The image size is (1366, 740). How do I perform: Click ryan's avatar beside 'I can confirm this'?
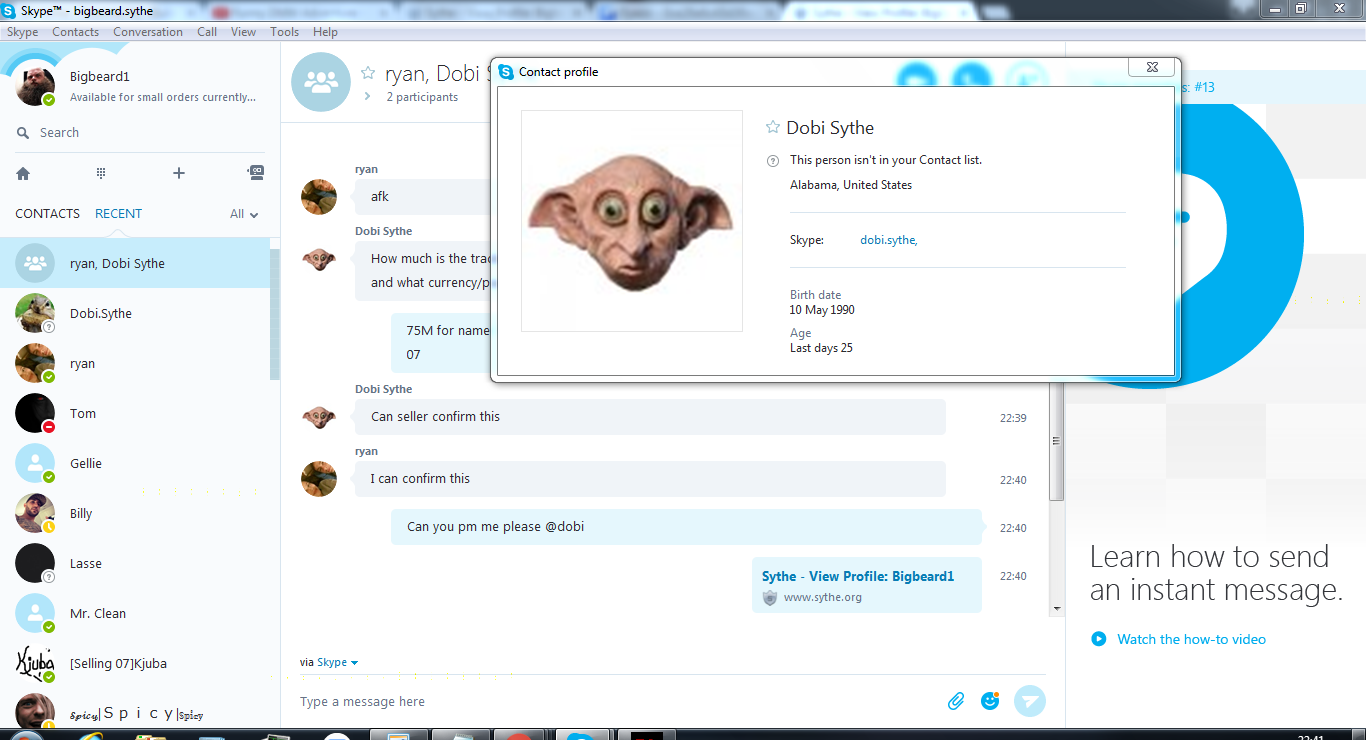[x=319, y=479]
